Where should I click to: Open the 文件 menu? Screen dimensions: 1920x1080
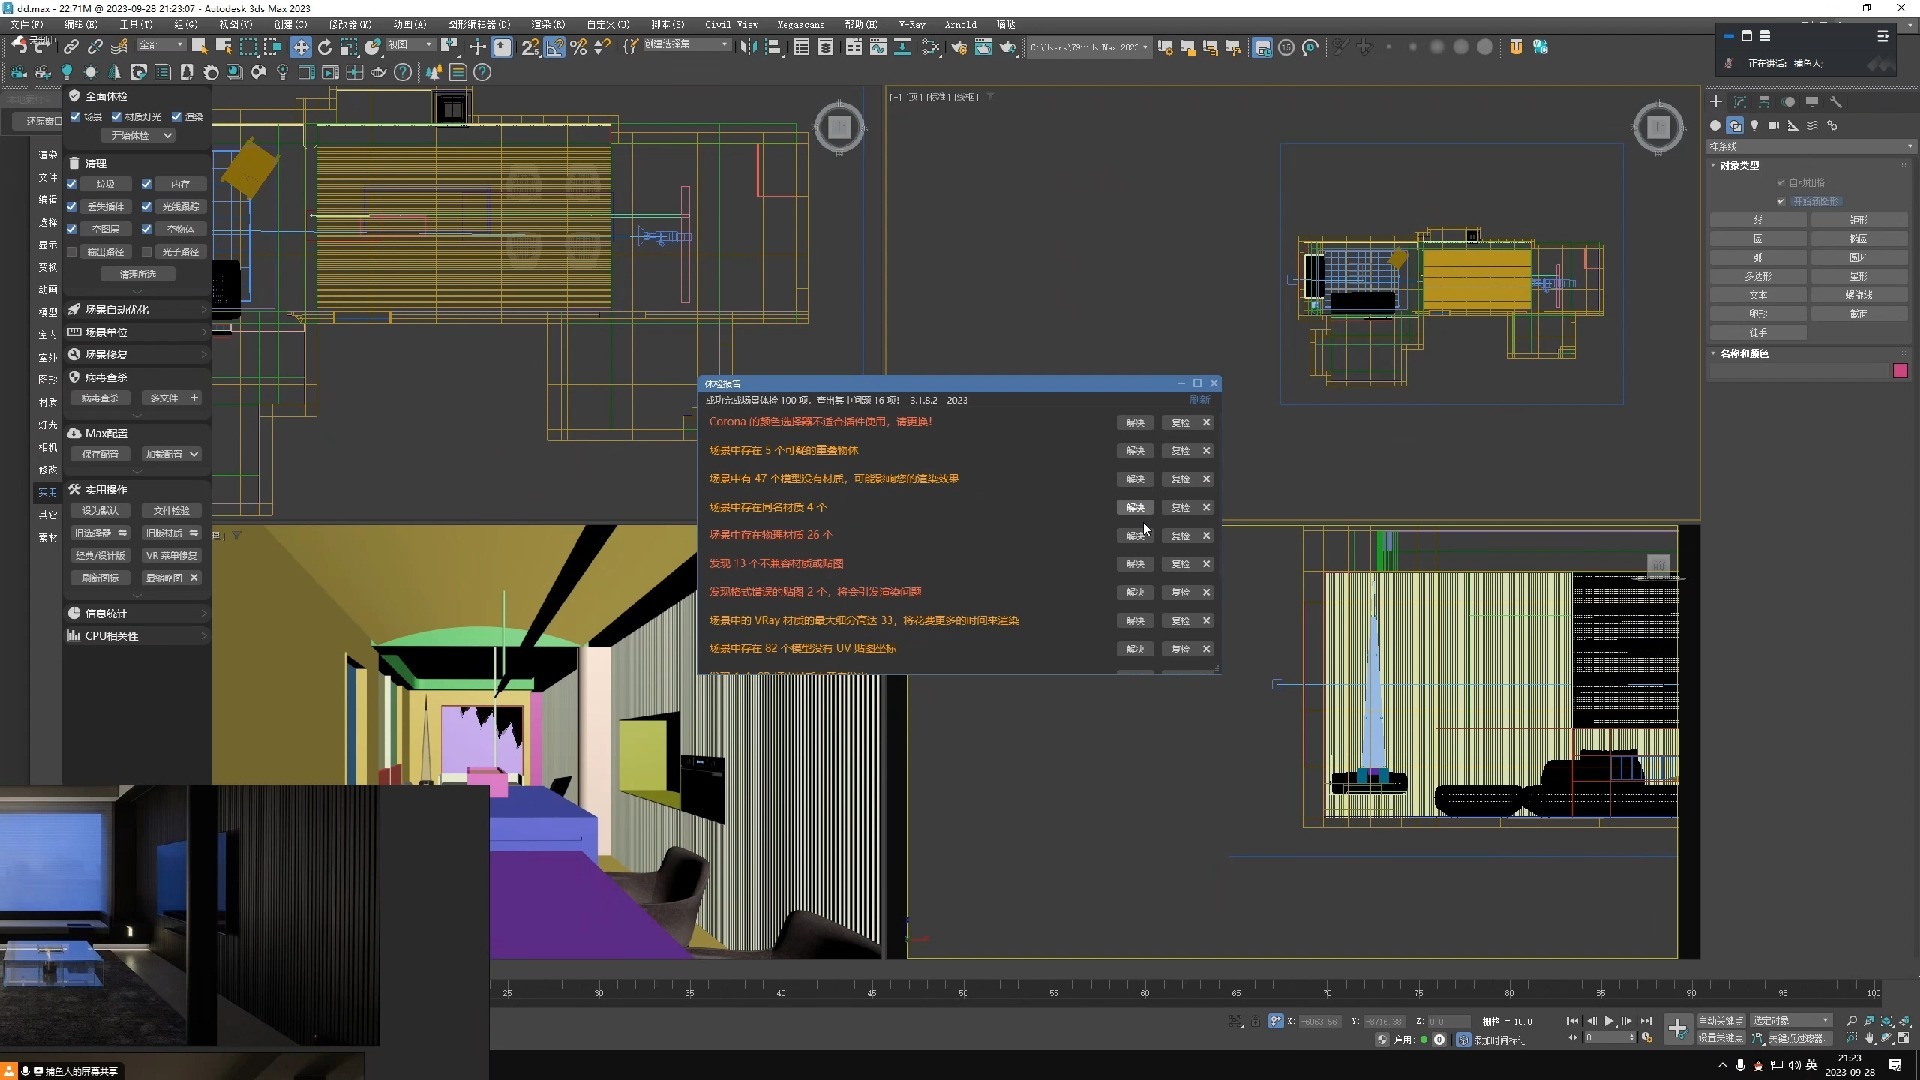click(26, 24)
